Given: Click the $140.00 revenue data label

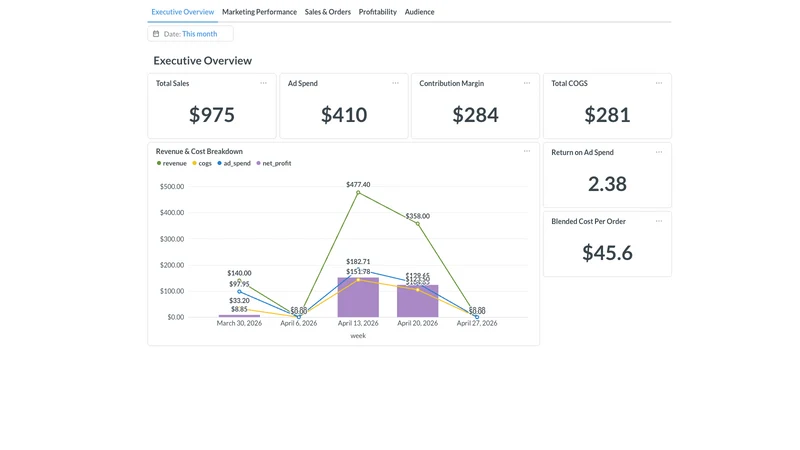Looking at the screenshot, I should [x=239, y=273].
